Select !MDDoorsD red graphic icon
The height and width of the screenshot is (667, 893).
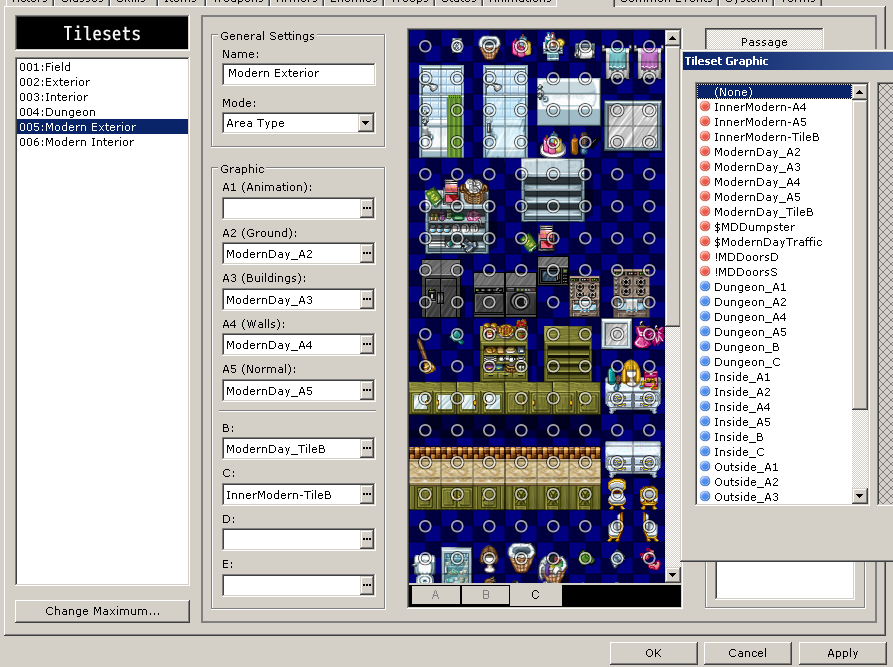tap(705, 257)
